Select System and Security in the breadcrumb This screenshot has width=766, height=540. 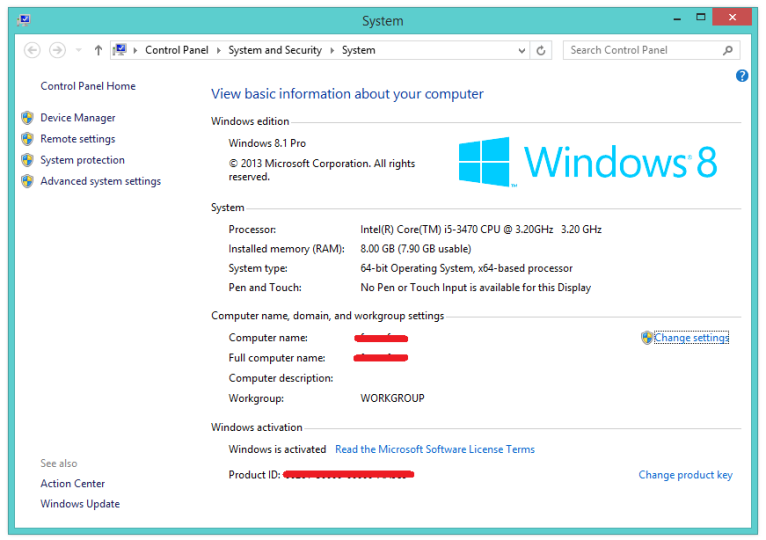pos(275,50)
